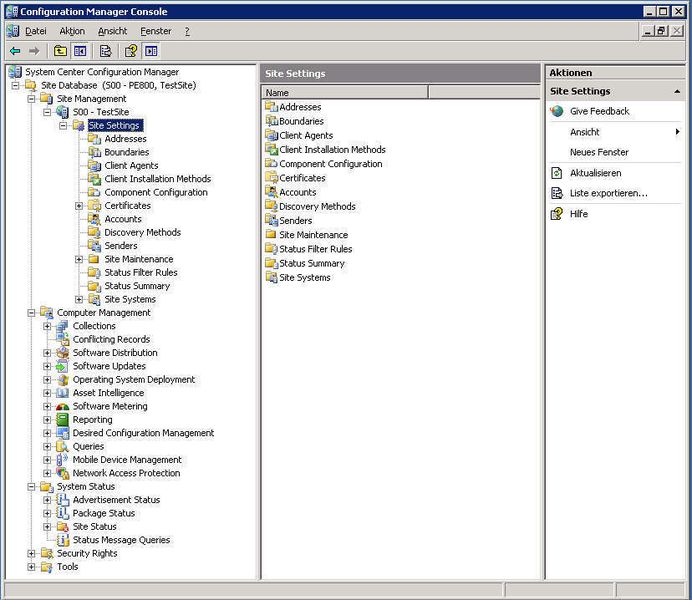Screen dimensions: 692x600
Task: Collapse the Site Database node
Action: pyautogui.click(x=16, y=86)
